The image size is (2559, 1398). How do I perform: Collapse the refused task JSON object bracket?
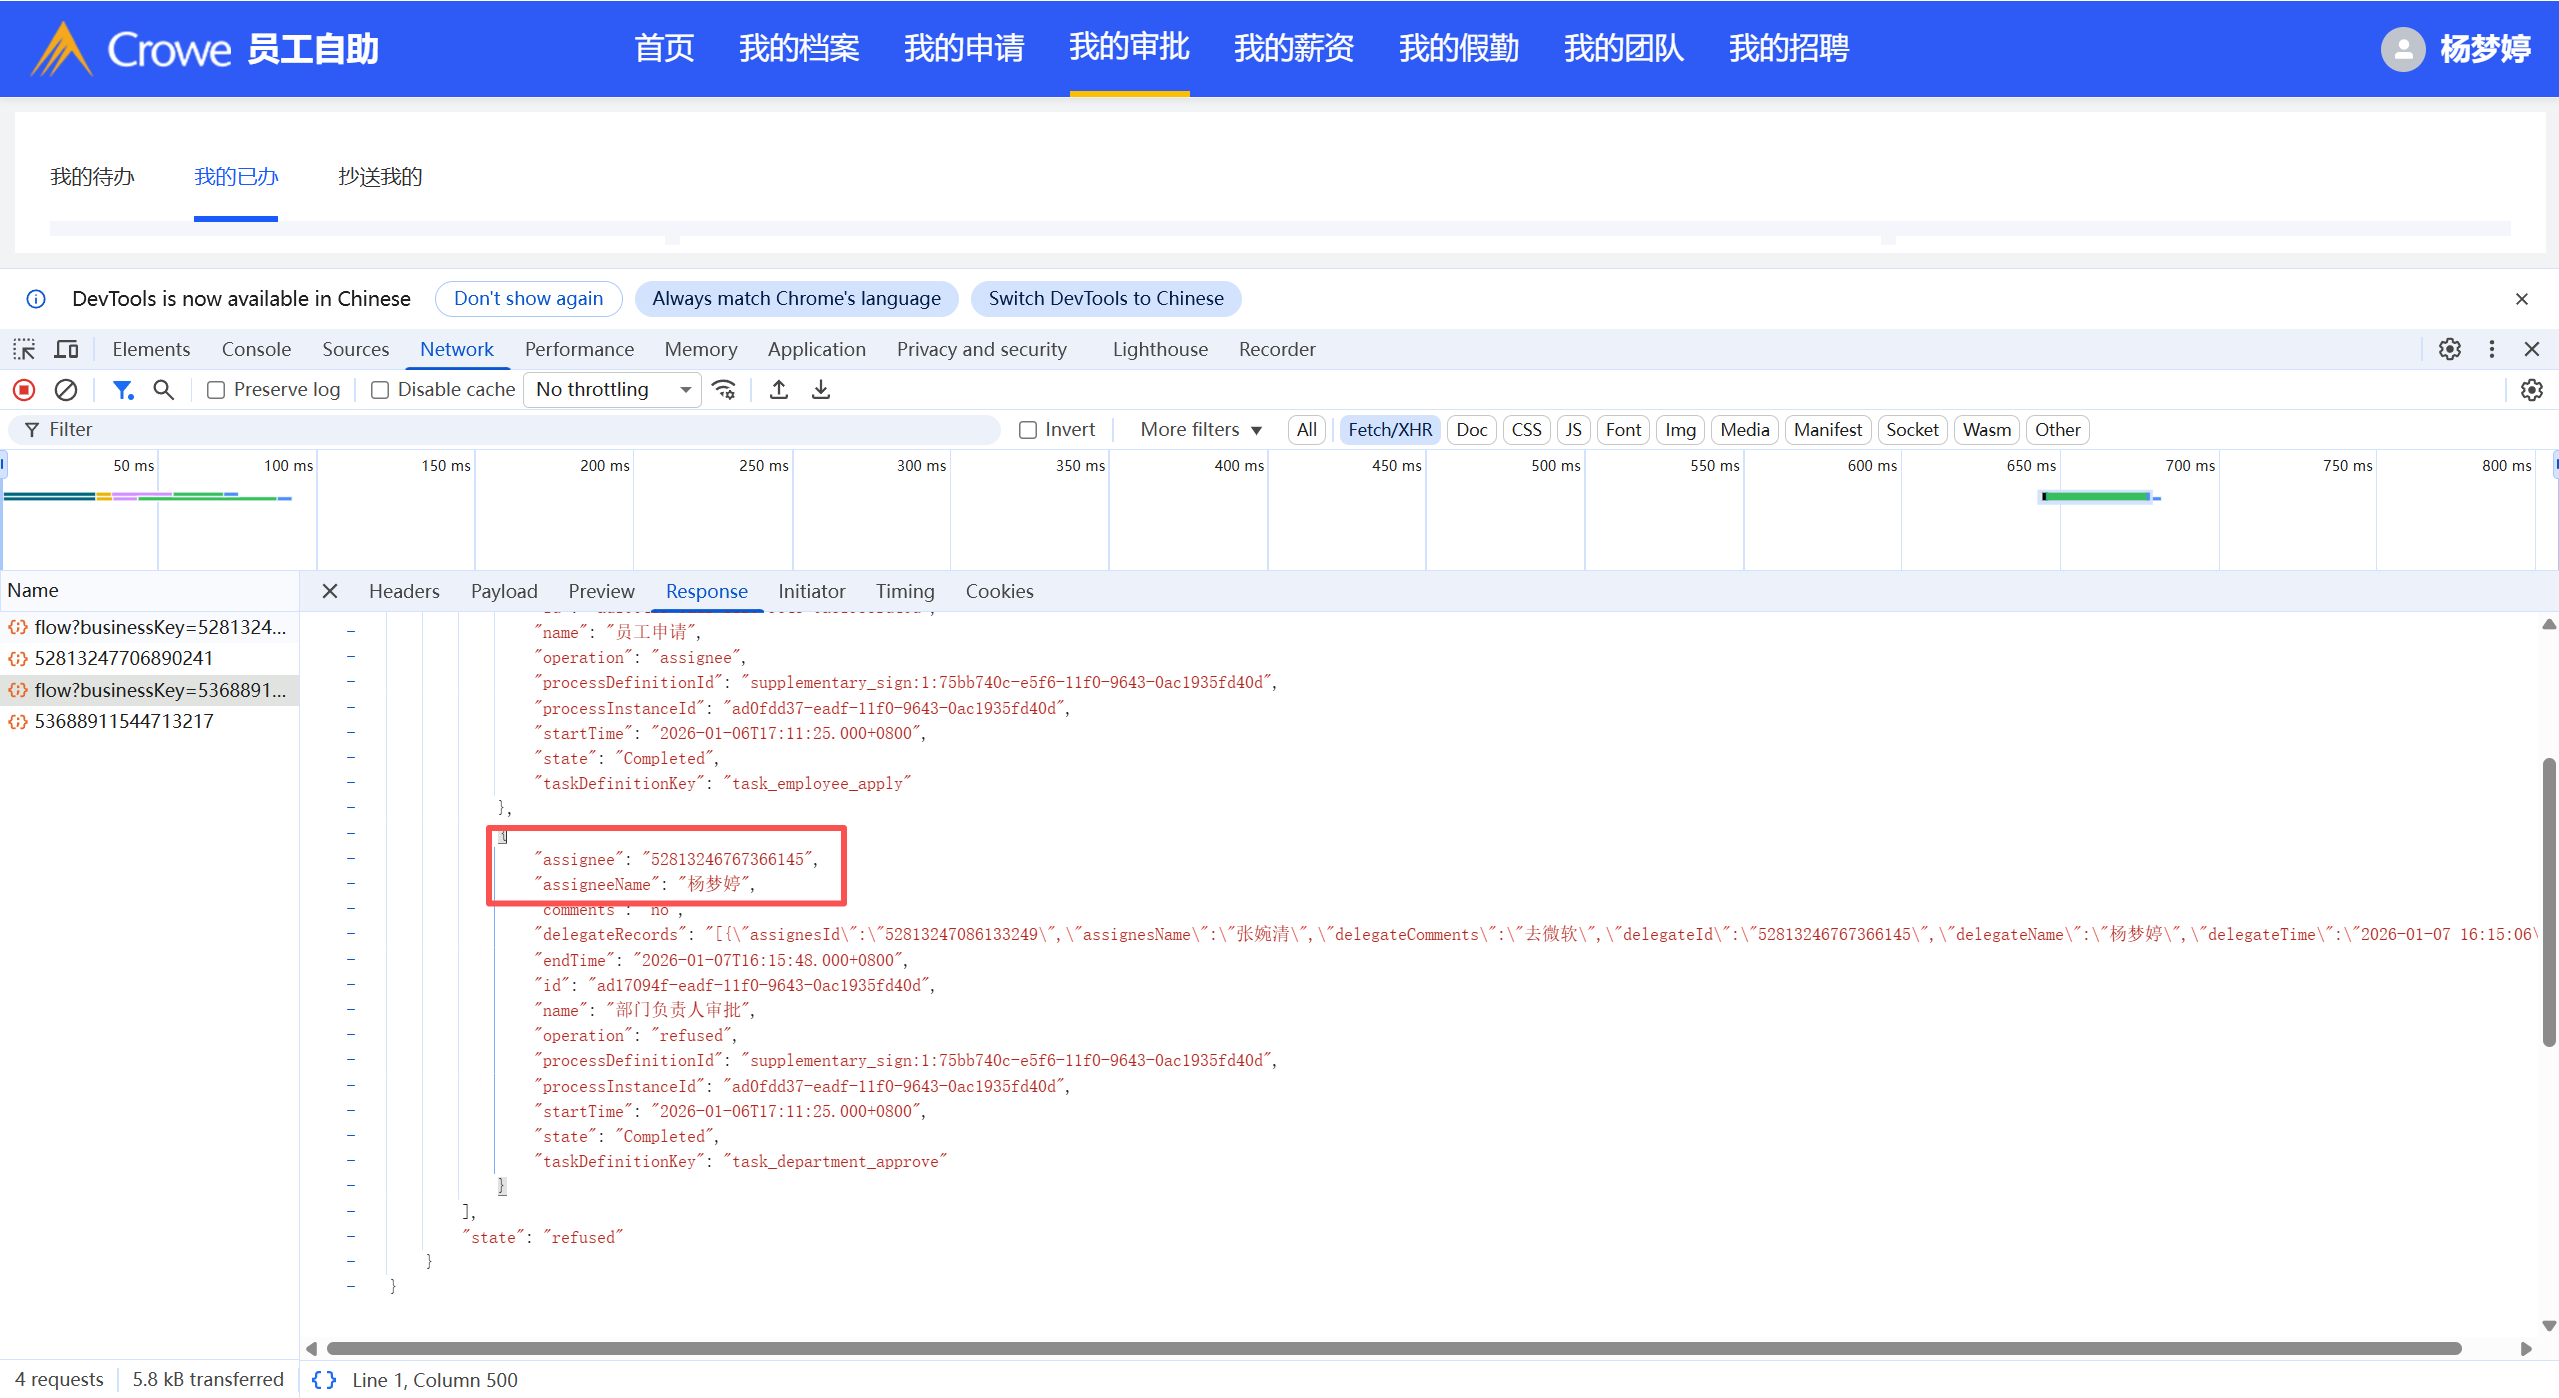pos(503,836)
